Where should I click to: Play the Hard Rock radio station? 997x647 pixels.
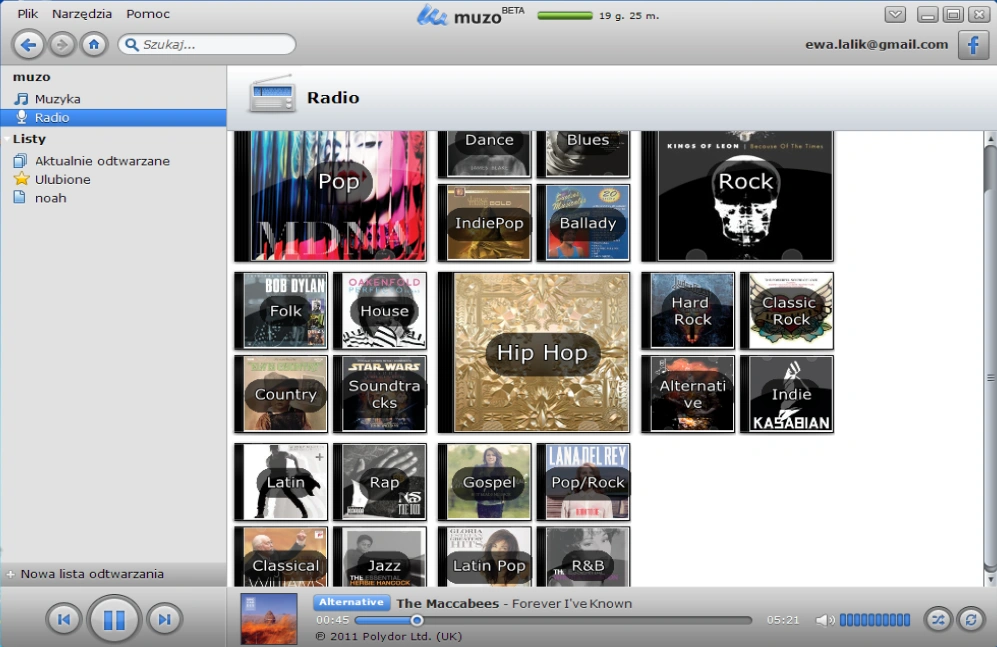(x=688, y=311)
